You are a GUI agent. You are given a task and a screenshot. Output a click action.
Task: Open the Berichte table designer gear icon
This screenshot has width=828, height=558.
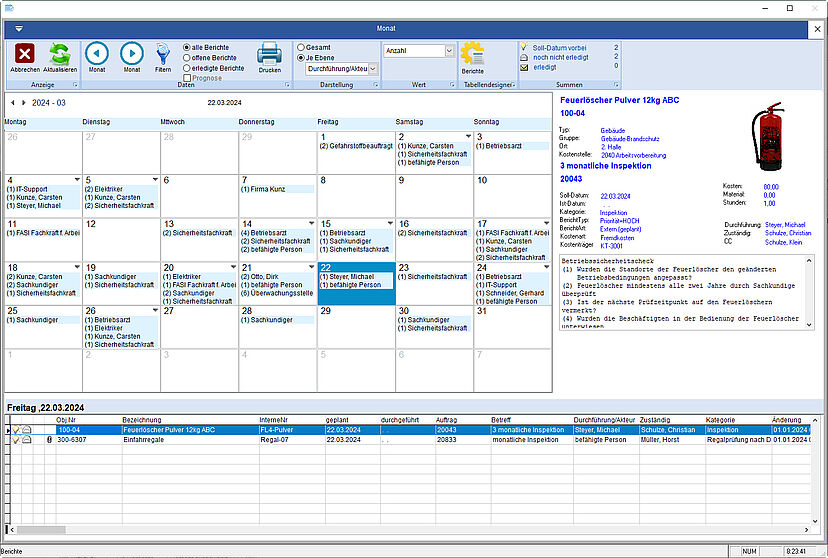pos(472,54)
